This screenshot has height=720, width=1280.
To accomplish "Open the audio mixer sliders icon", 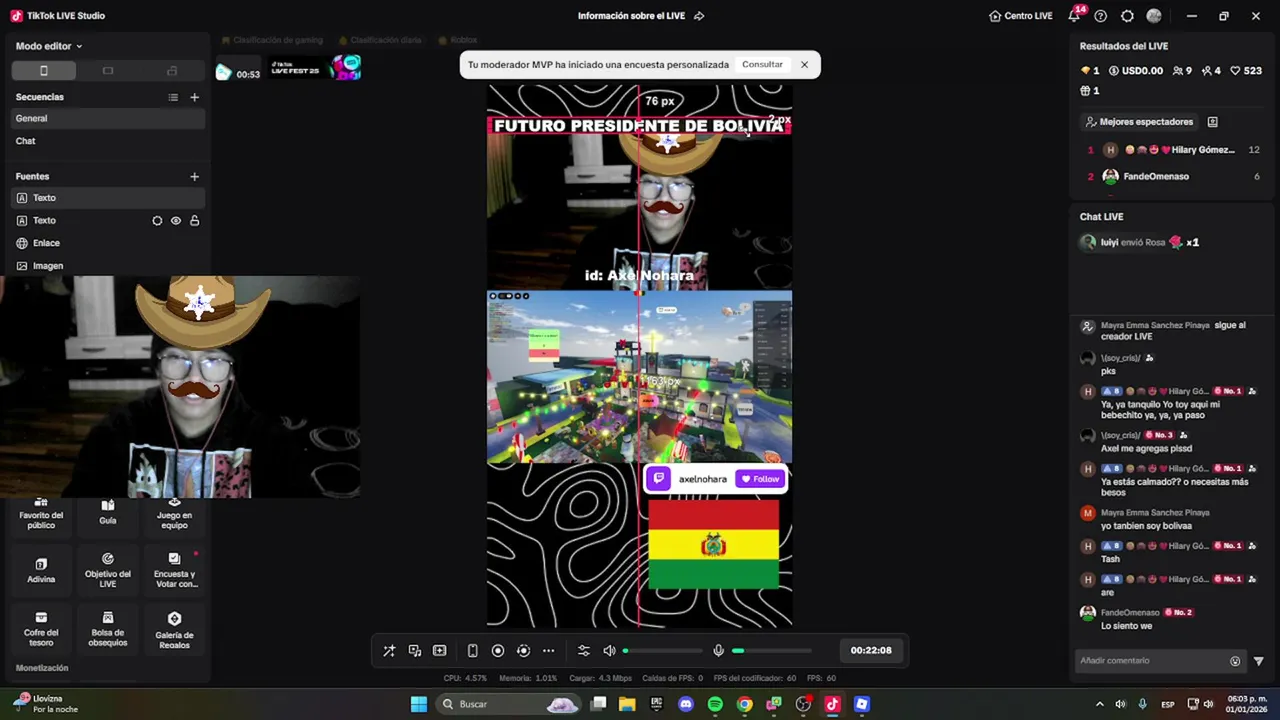I will click(584, 650).
